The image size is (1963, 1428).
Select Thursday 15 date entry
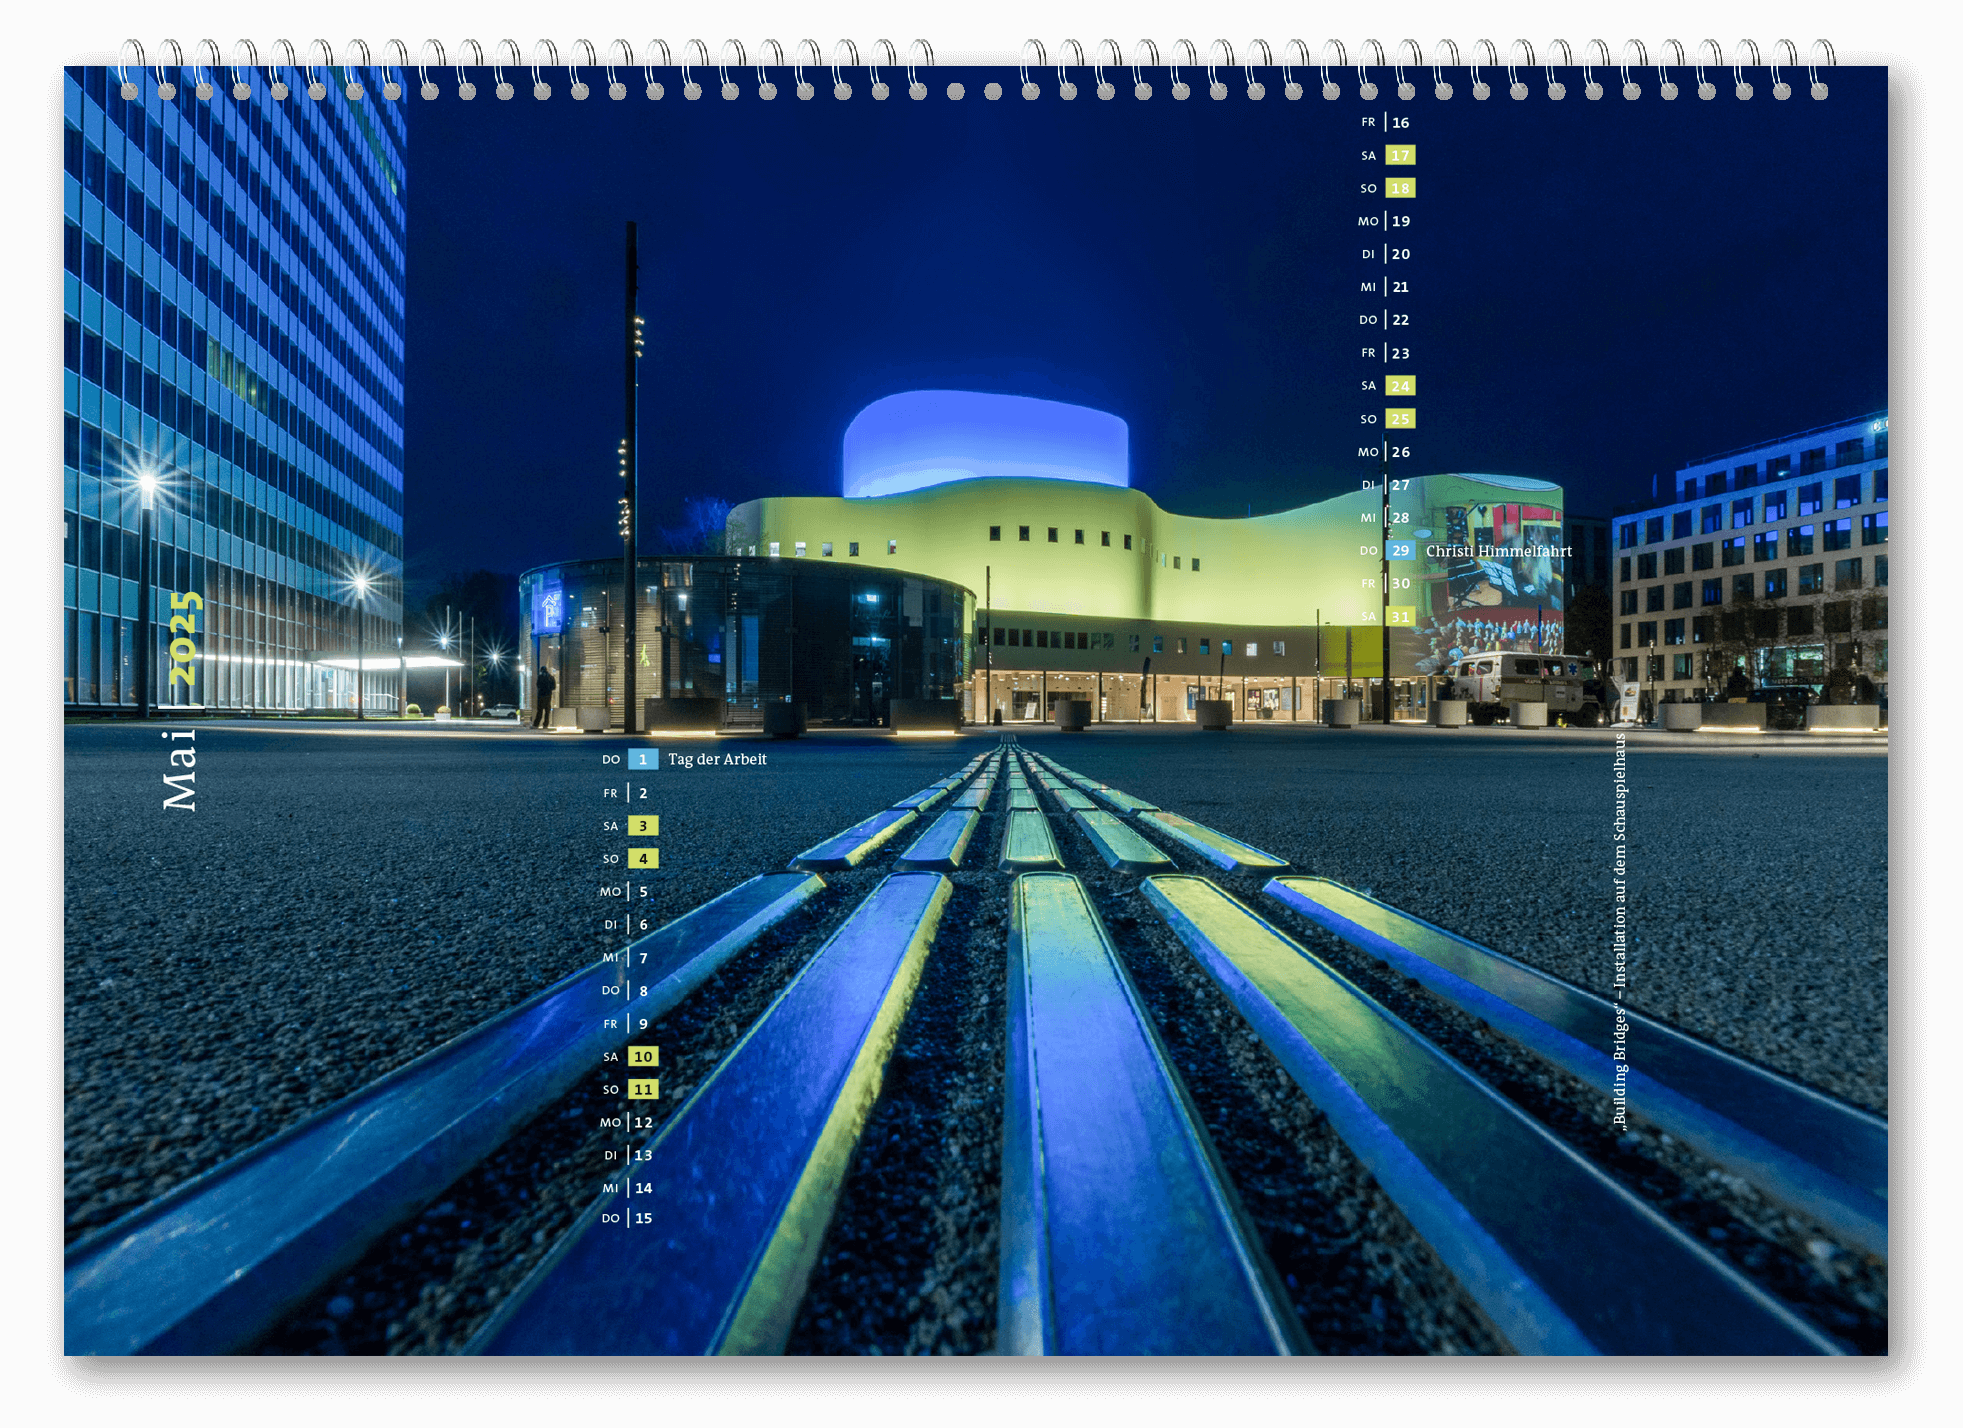(643, 1218)
